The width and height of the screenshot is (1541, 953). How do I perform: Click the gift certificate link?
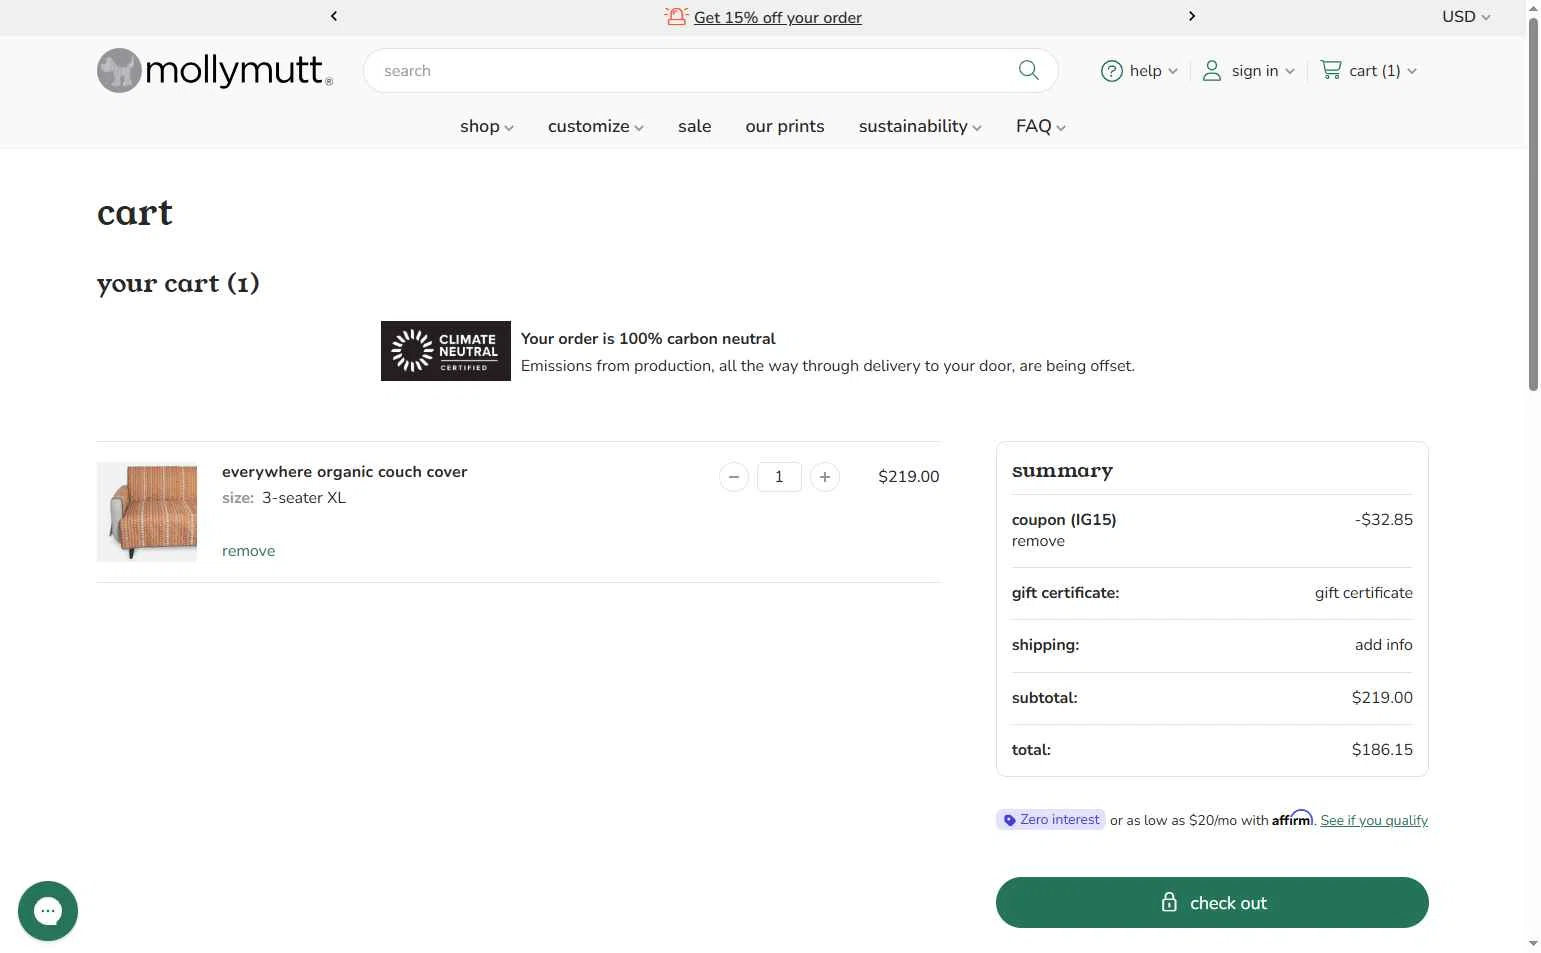click(1363, 593)
